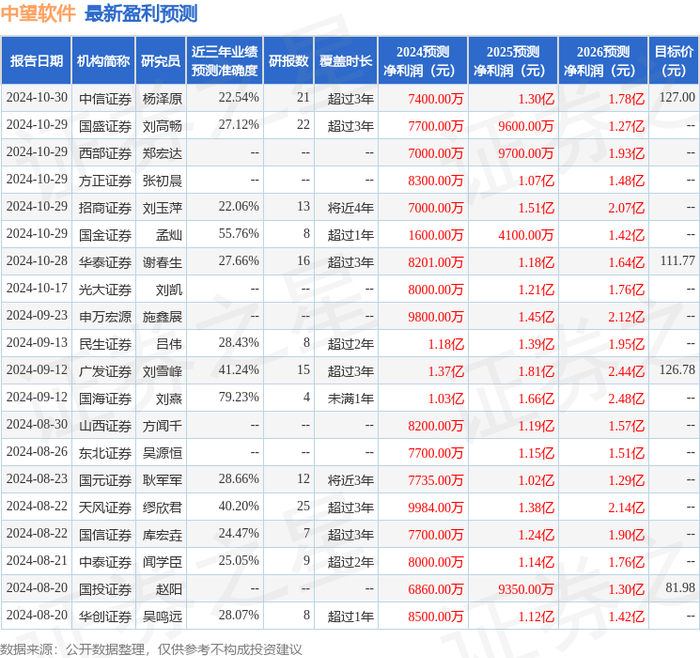Select the 华泰证券 institution cell
Viewport: 700px width, 658px height.
tap(105, 262)
